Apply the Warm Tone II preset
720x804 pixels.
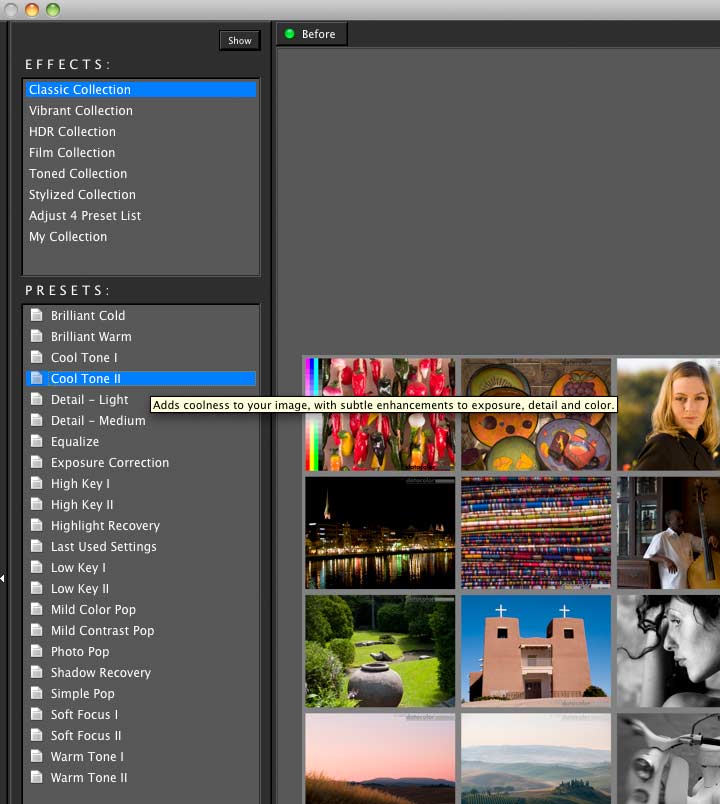coord(141,777)
